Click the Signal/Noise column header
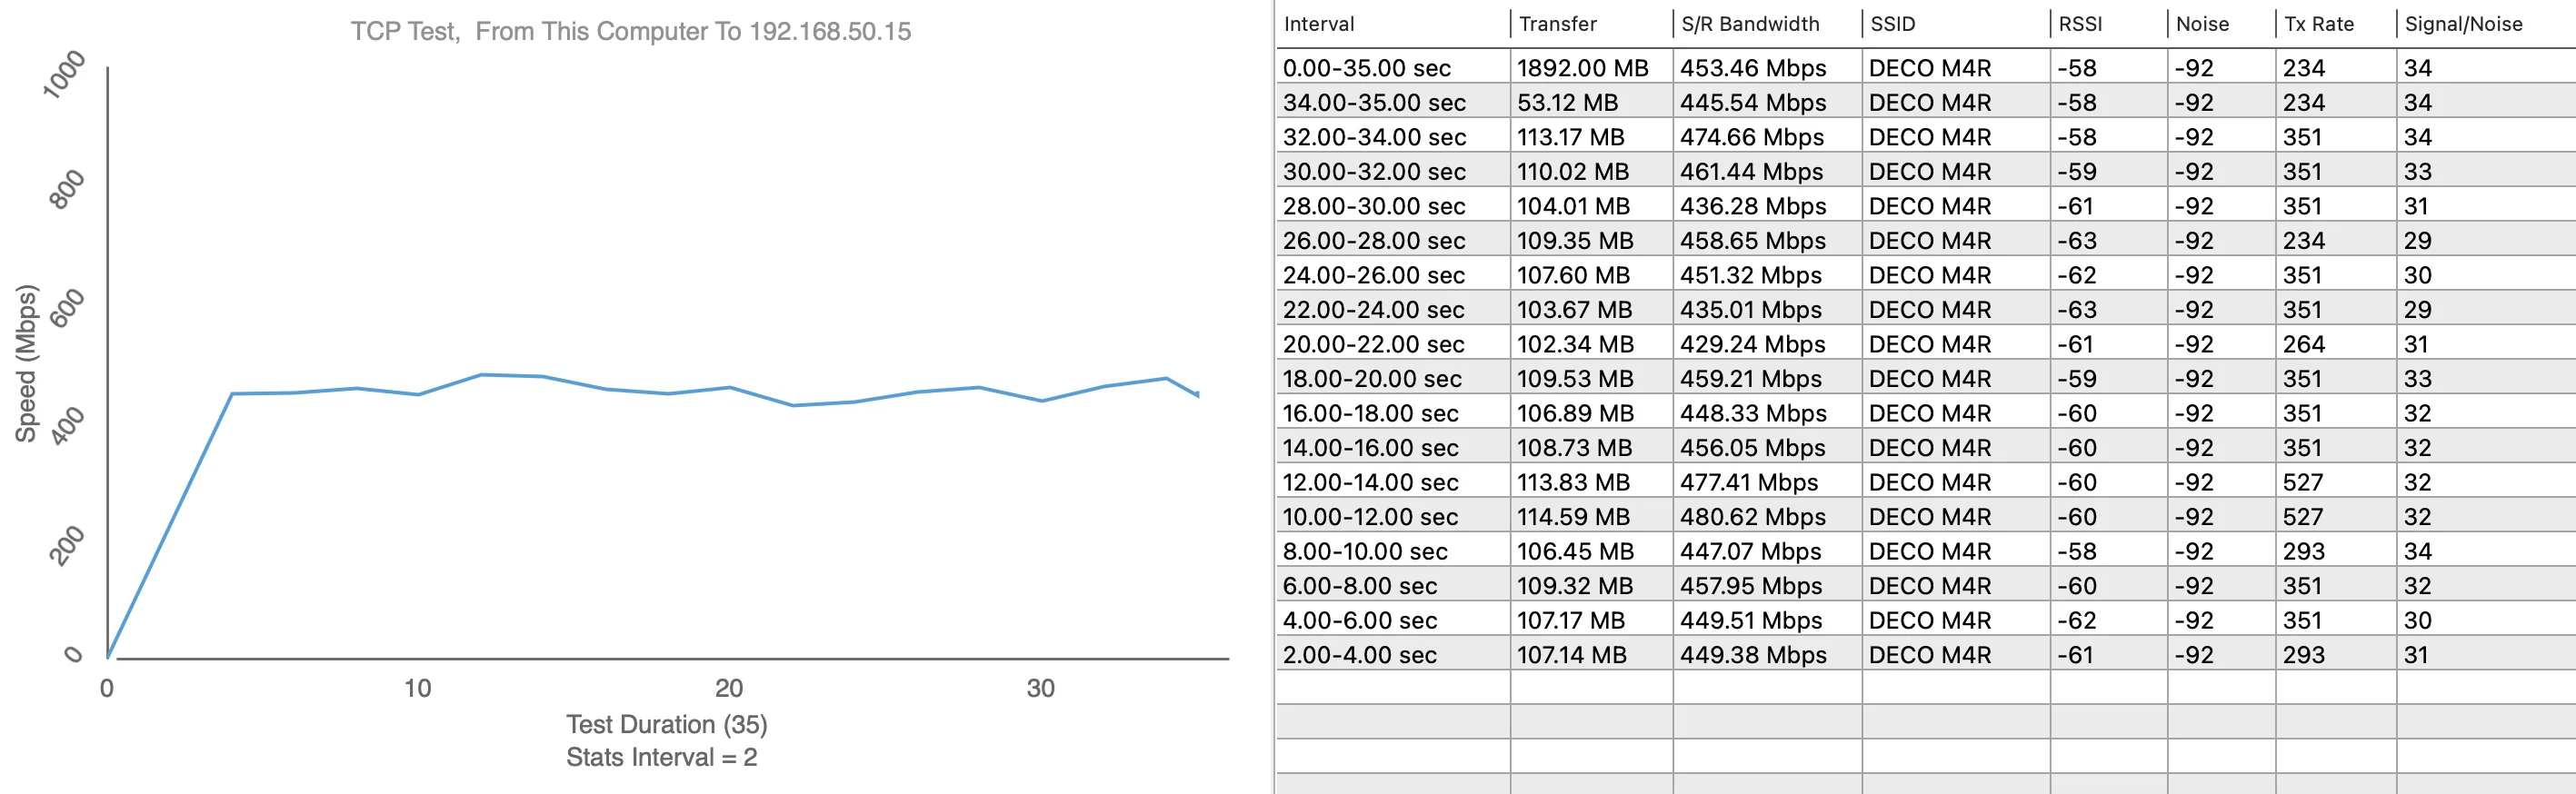Screen dimensions: 2576x794 (x=2463, y=24)
